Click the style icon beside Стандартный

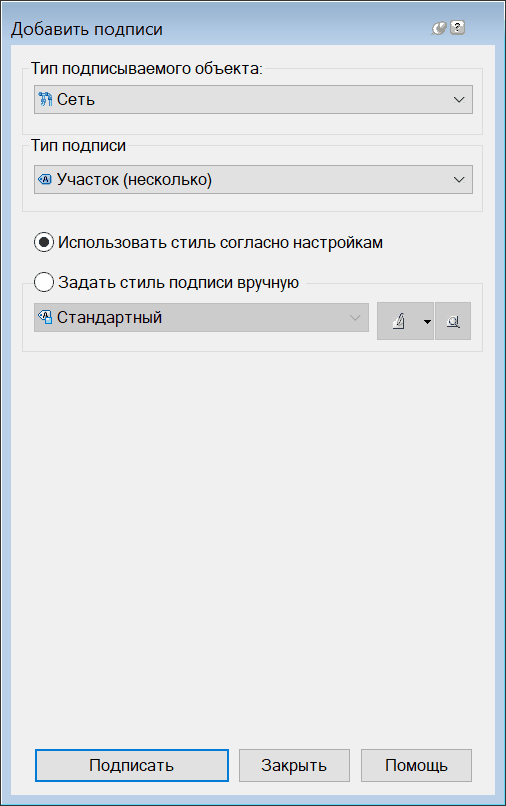[x=45, y=317]
